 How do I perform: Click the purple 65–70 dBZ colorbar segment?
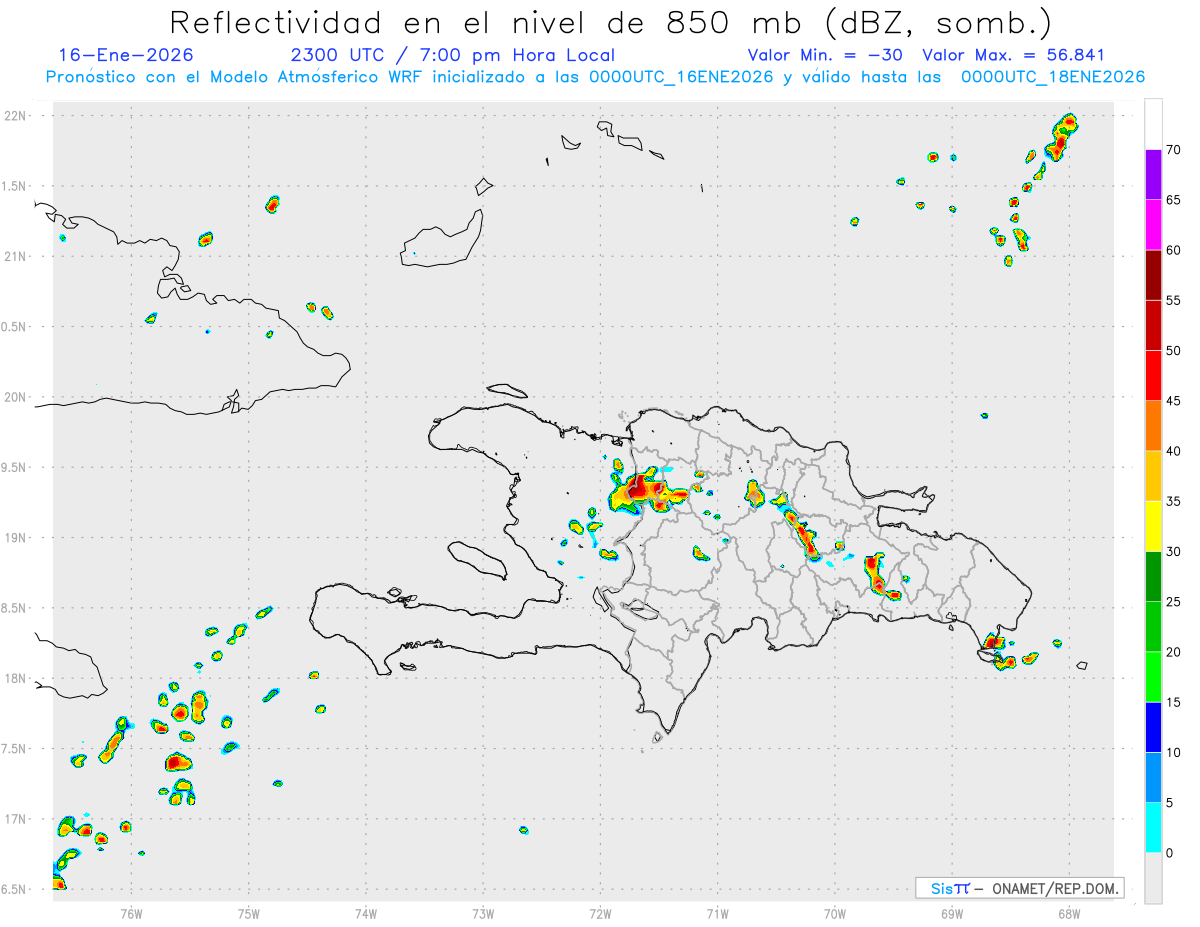(1153, 175)
